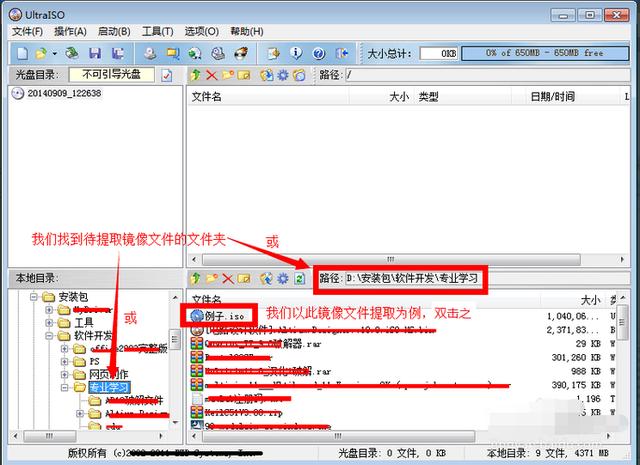The image size is (640, 465).
Task: Click red X Delete in image pane toolbar
Action: pyautogui.click(x=211, y=75)
